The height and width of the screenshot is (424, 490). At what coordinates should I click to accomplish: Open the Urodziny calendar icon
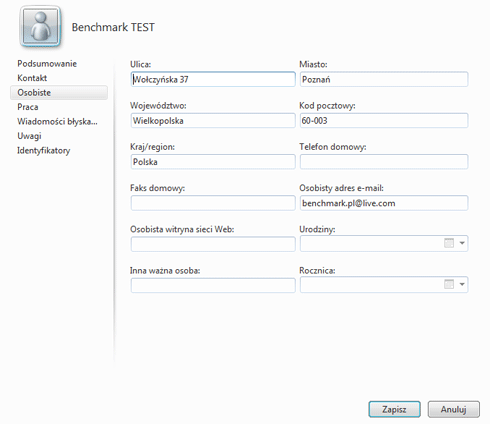pyautogui.click(x=449, y=243)
